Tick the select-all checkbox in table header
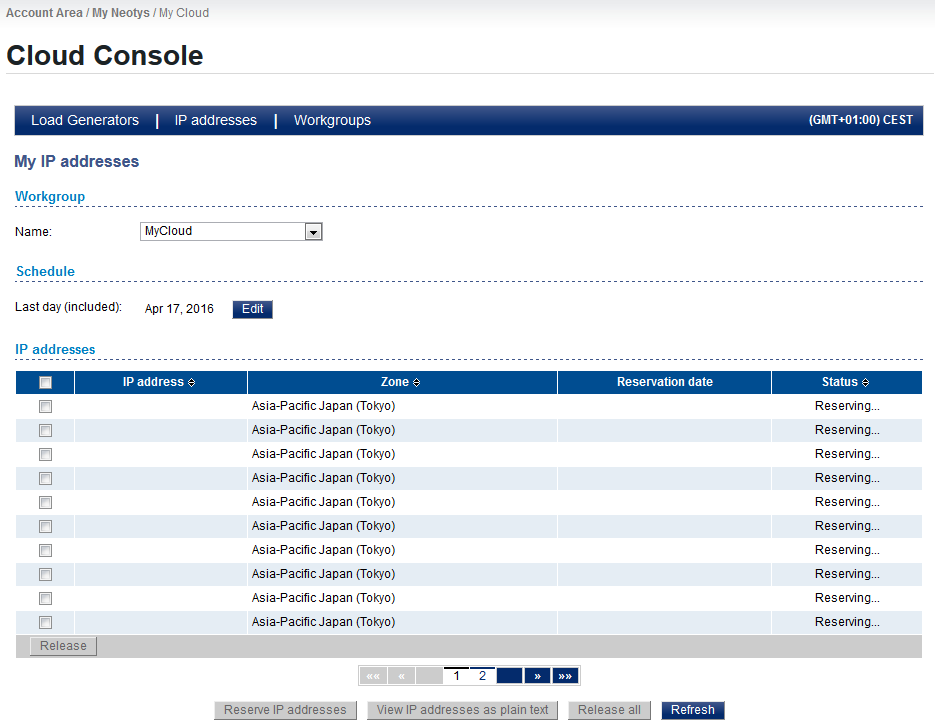Screen dimensions: 935x725 click(x=45, y=383)
